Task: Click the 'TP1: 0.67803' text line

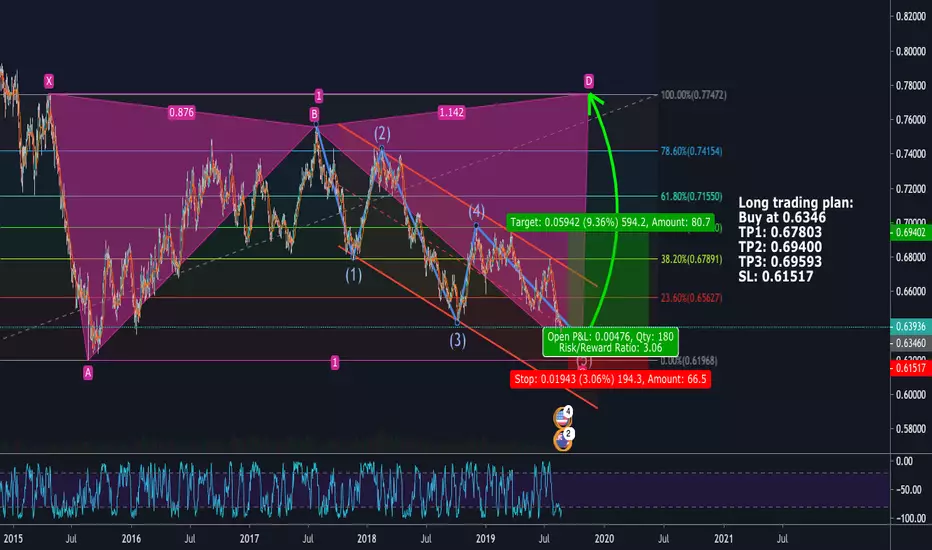Action: pyautogui.click(x=780, y=232)
